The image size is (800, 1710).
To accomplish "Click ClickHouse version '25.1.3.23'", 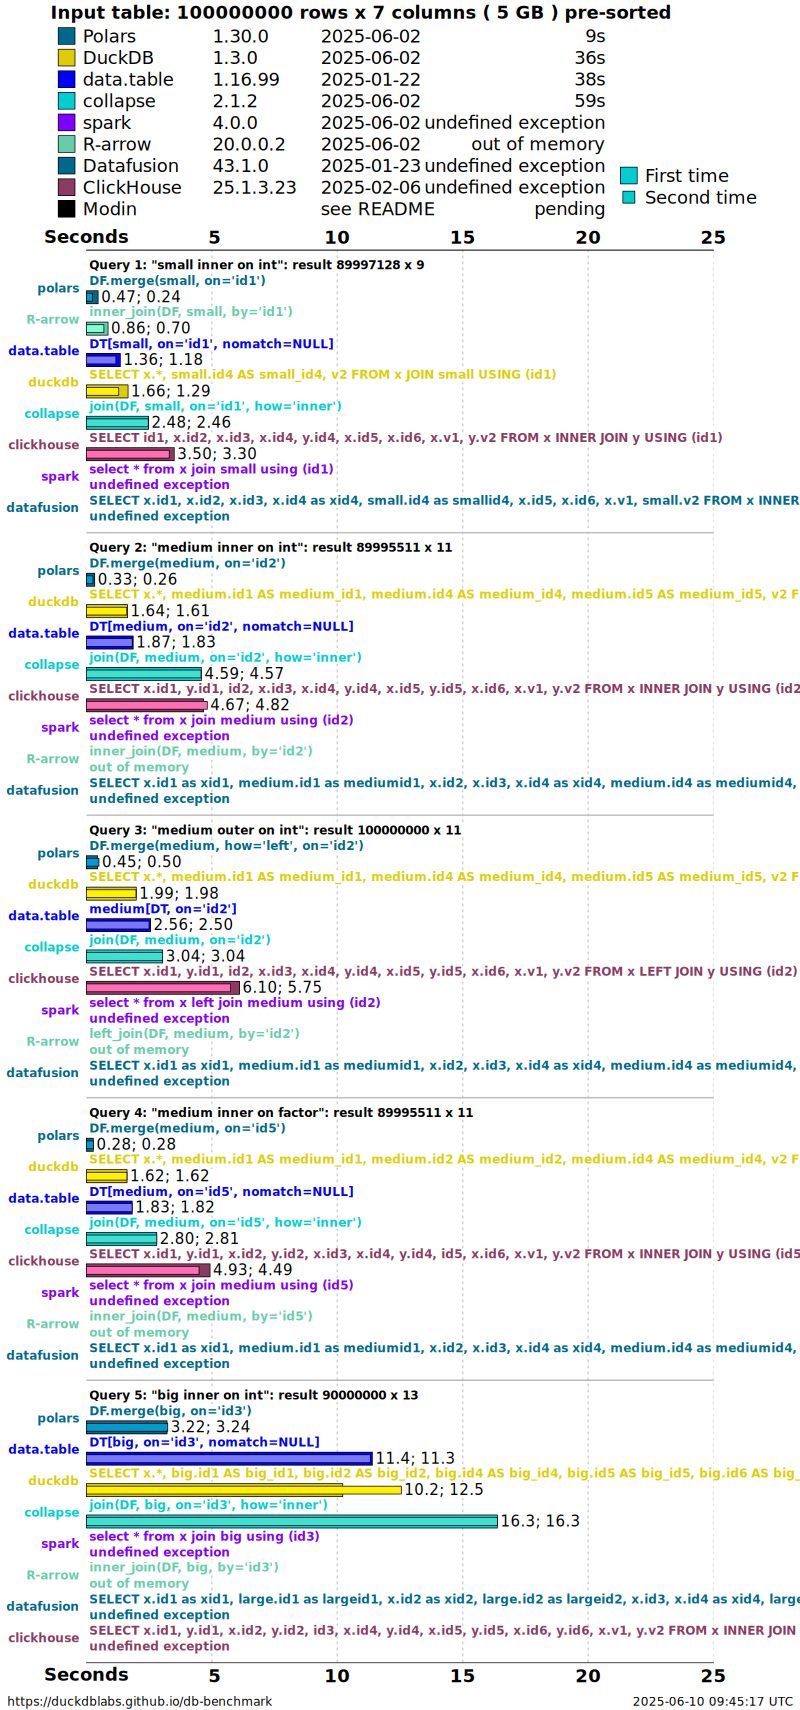I will tap(254, 187).
